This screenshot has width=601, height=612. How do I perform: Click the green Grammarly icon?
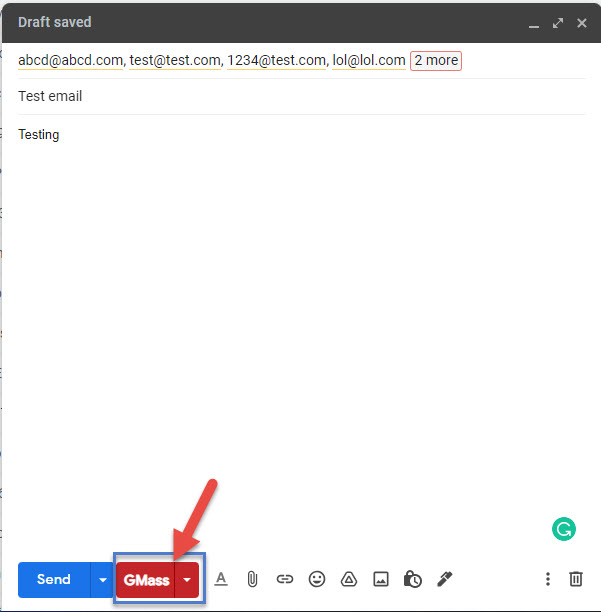click(x=564, y=529)
